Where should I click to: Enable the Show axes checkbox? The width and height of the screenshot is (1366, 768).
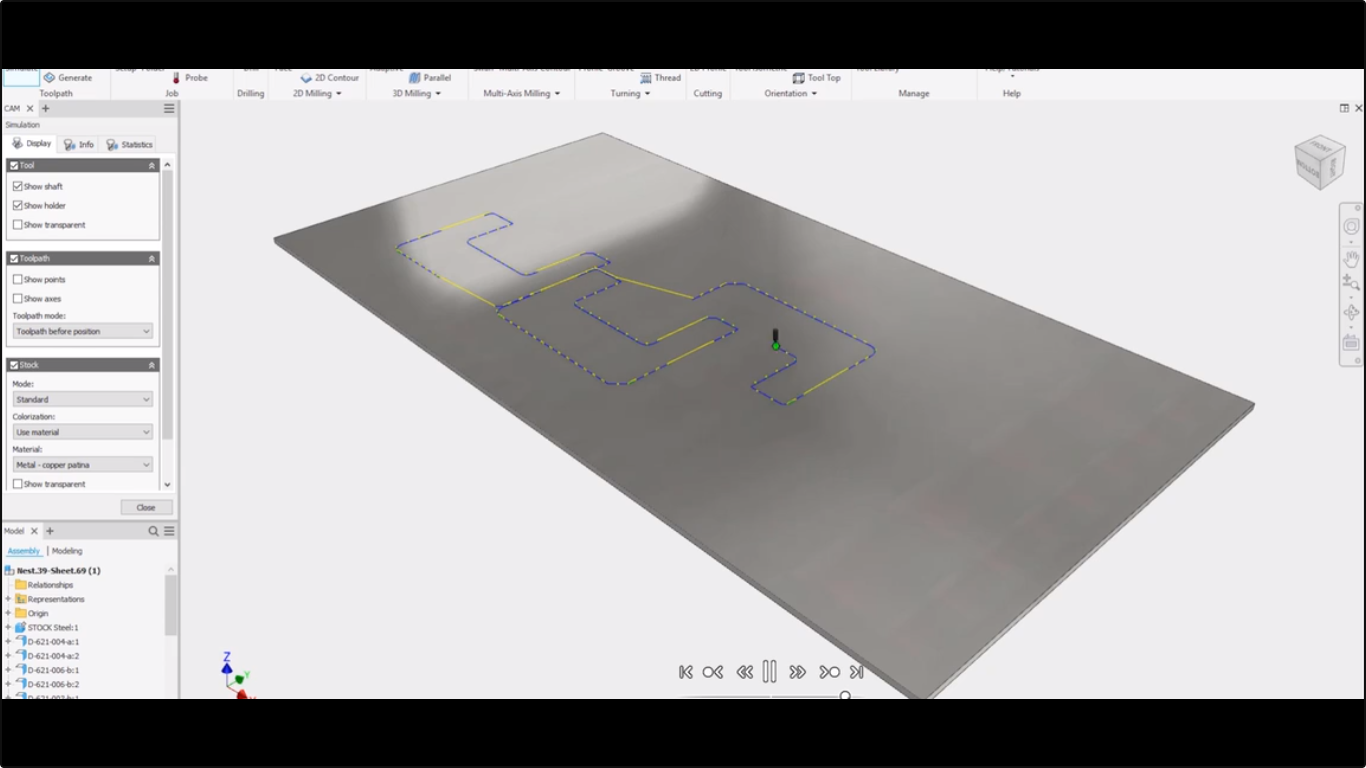(17, 298)
